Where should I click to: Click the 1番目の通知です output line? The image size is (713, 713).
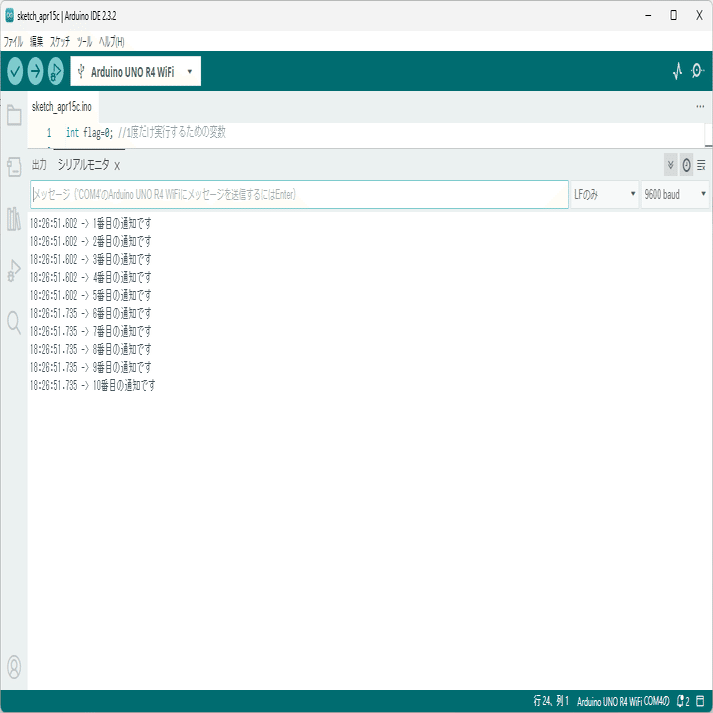click(x=90, y=223)
